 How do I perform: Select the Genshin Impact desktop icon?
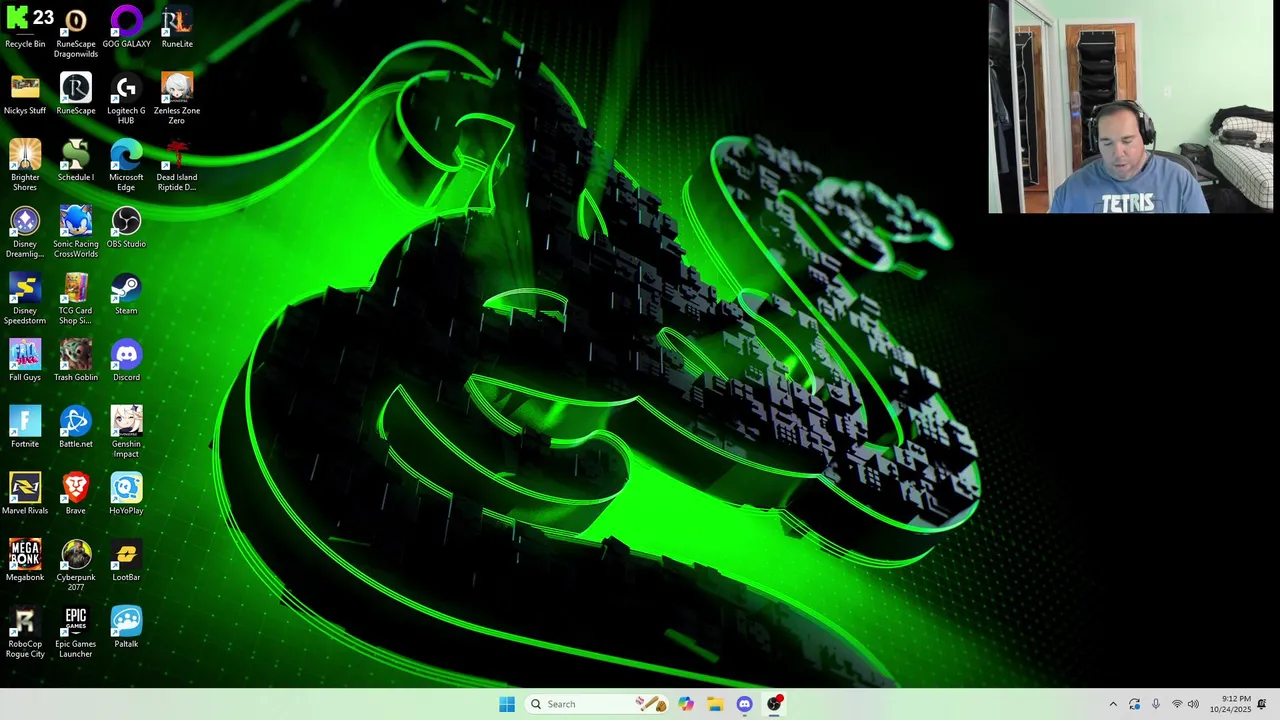[x=126, y=432]
